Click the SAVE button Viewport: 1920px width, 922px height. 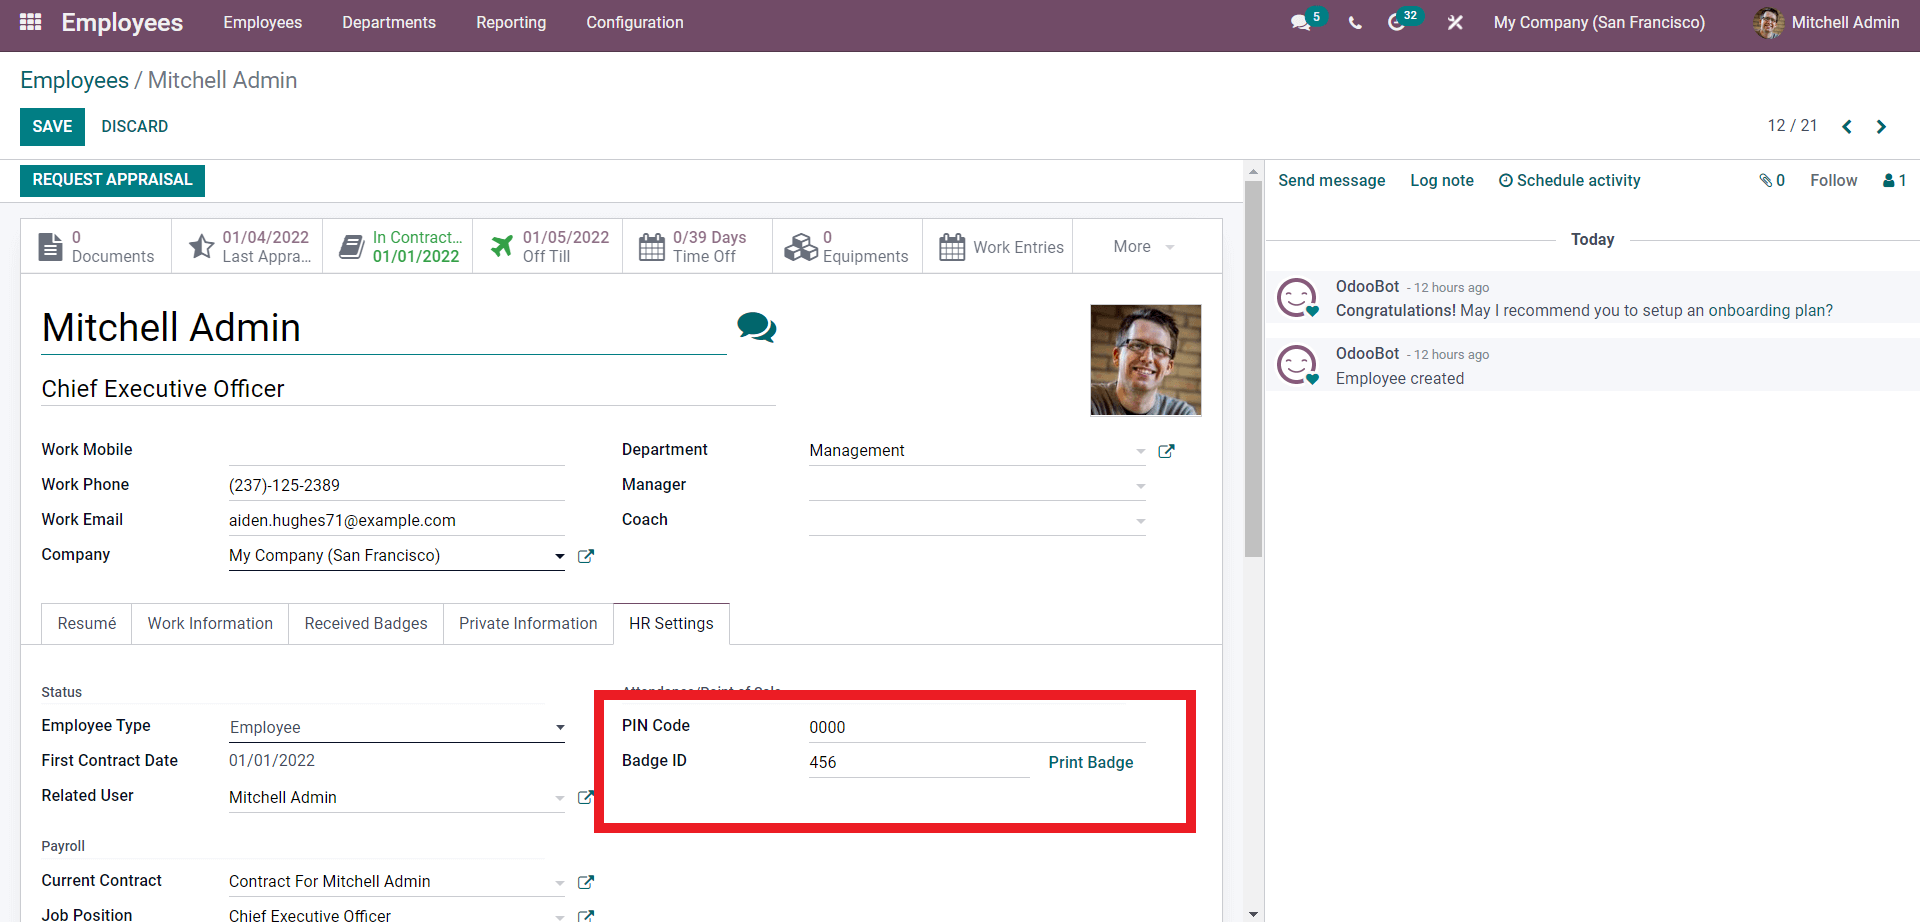pos(52,126)
